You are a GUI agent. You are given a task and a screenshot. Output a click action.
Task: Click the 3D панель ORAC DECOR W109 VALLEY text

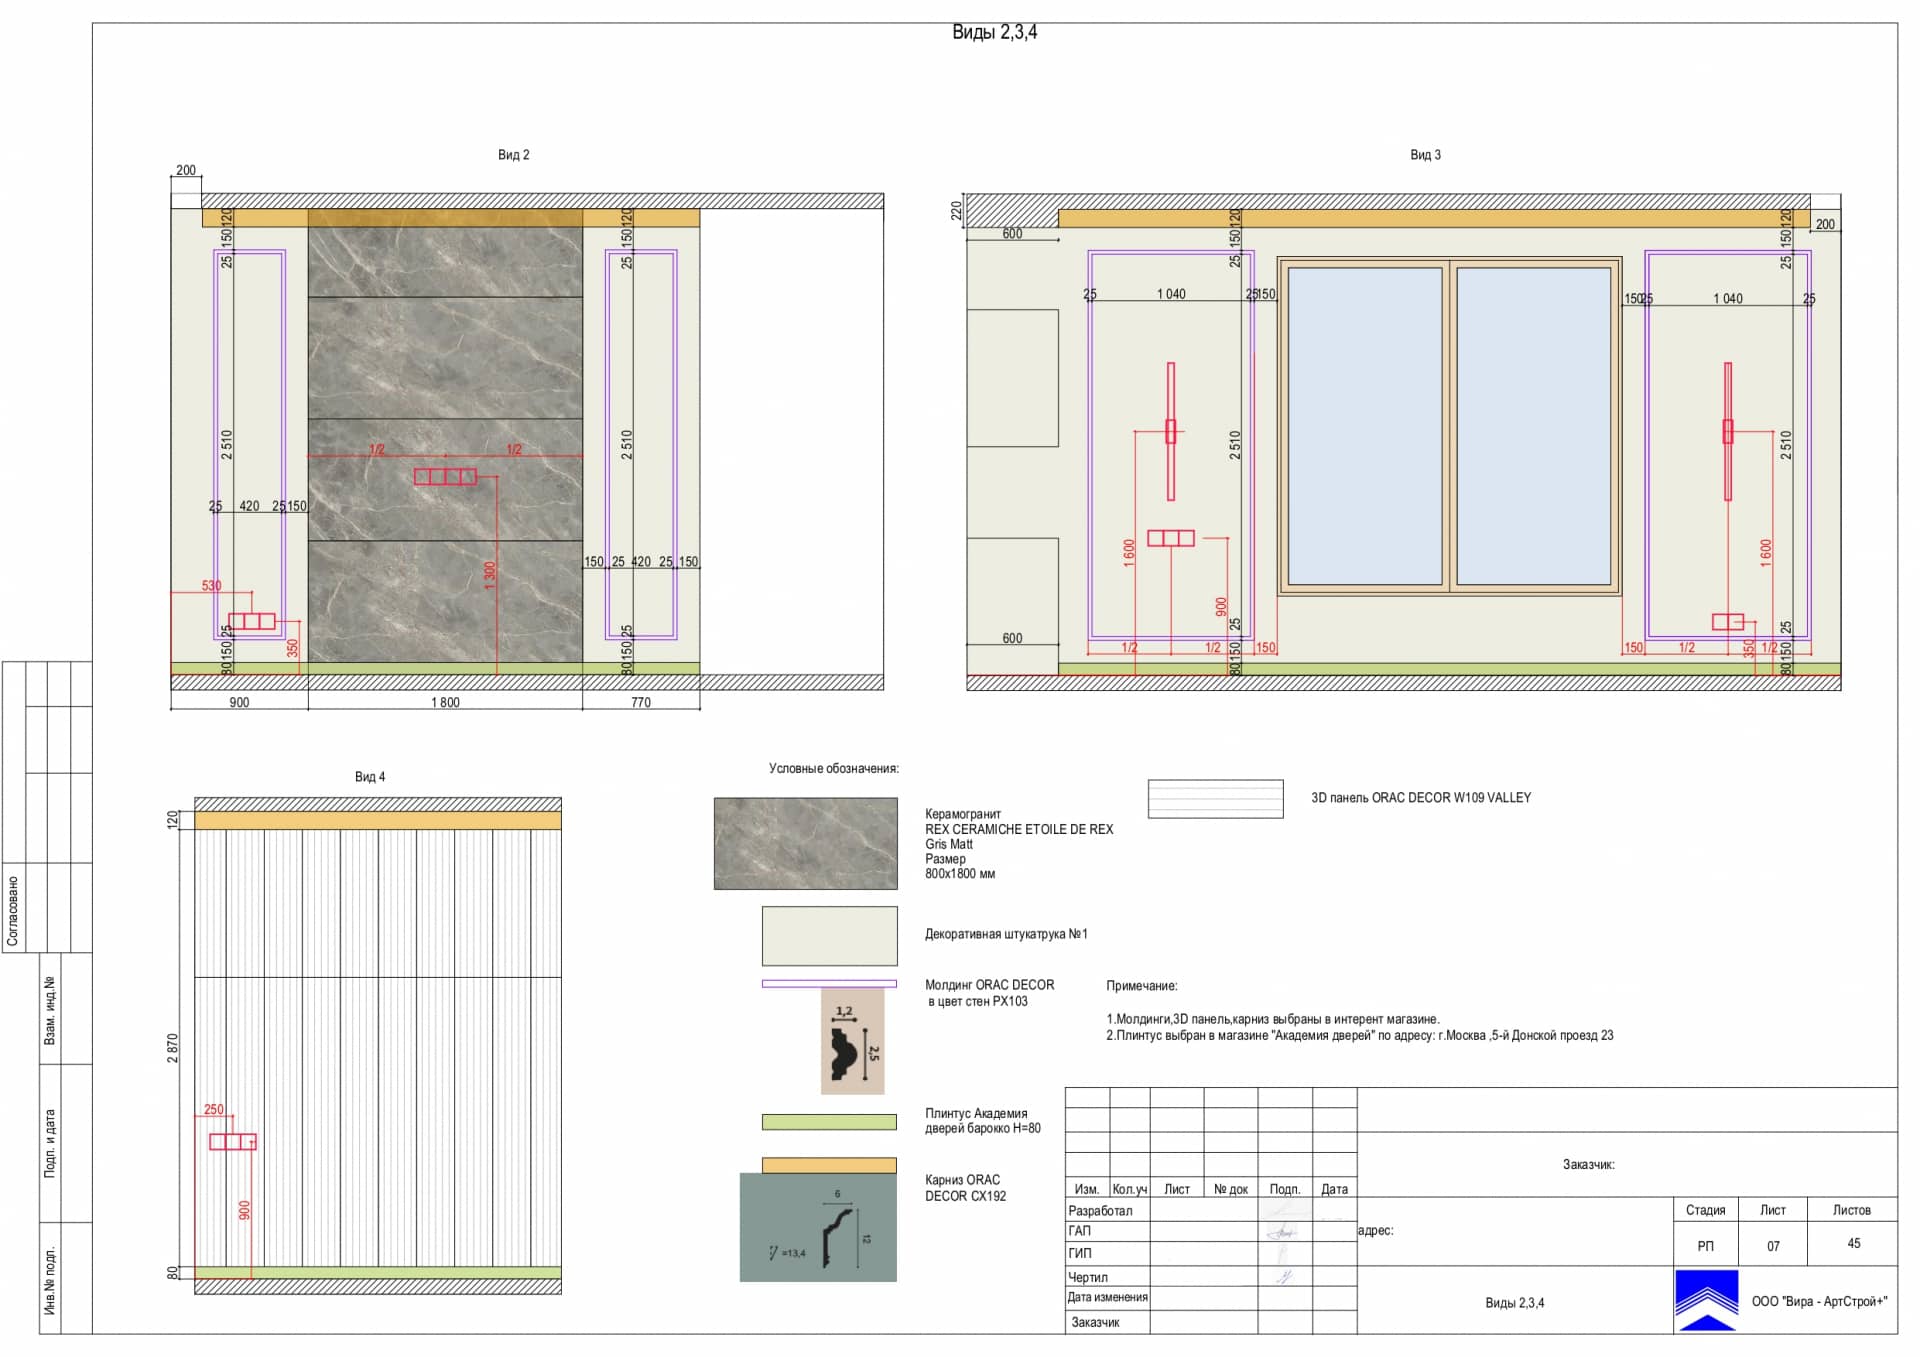click(x=1421, y=798)
